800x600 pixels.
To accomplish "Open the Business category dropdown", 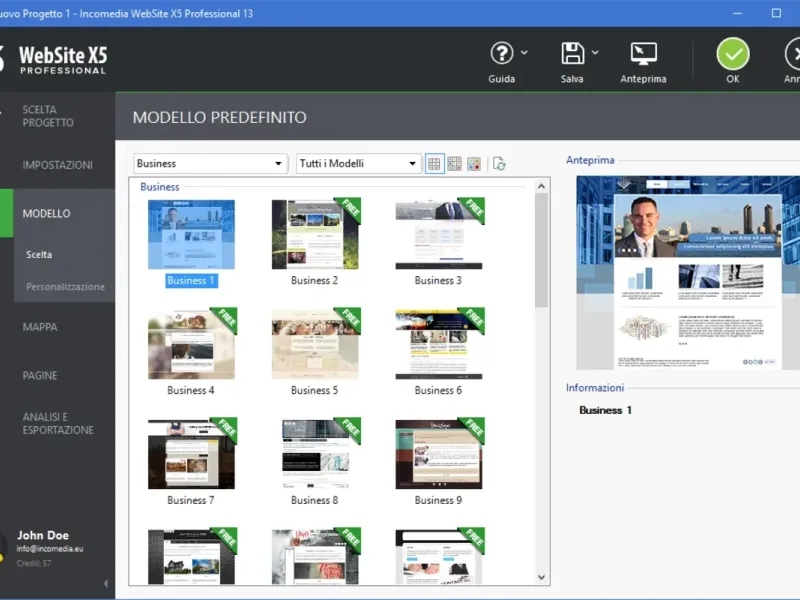I will point(210,164).
